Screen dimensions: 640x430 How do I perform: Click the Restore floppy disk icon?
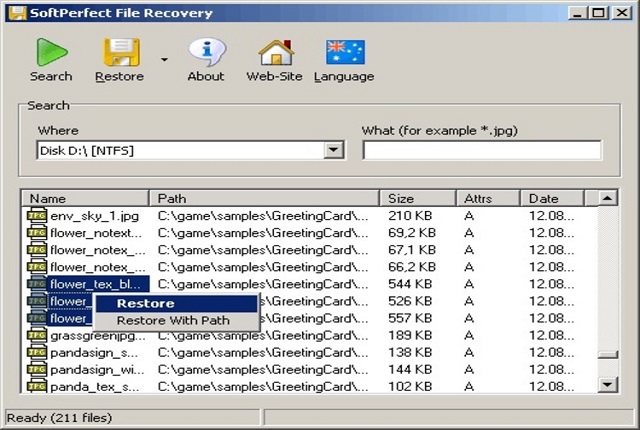(119, 52)
